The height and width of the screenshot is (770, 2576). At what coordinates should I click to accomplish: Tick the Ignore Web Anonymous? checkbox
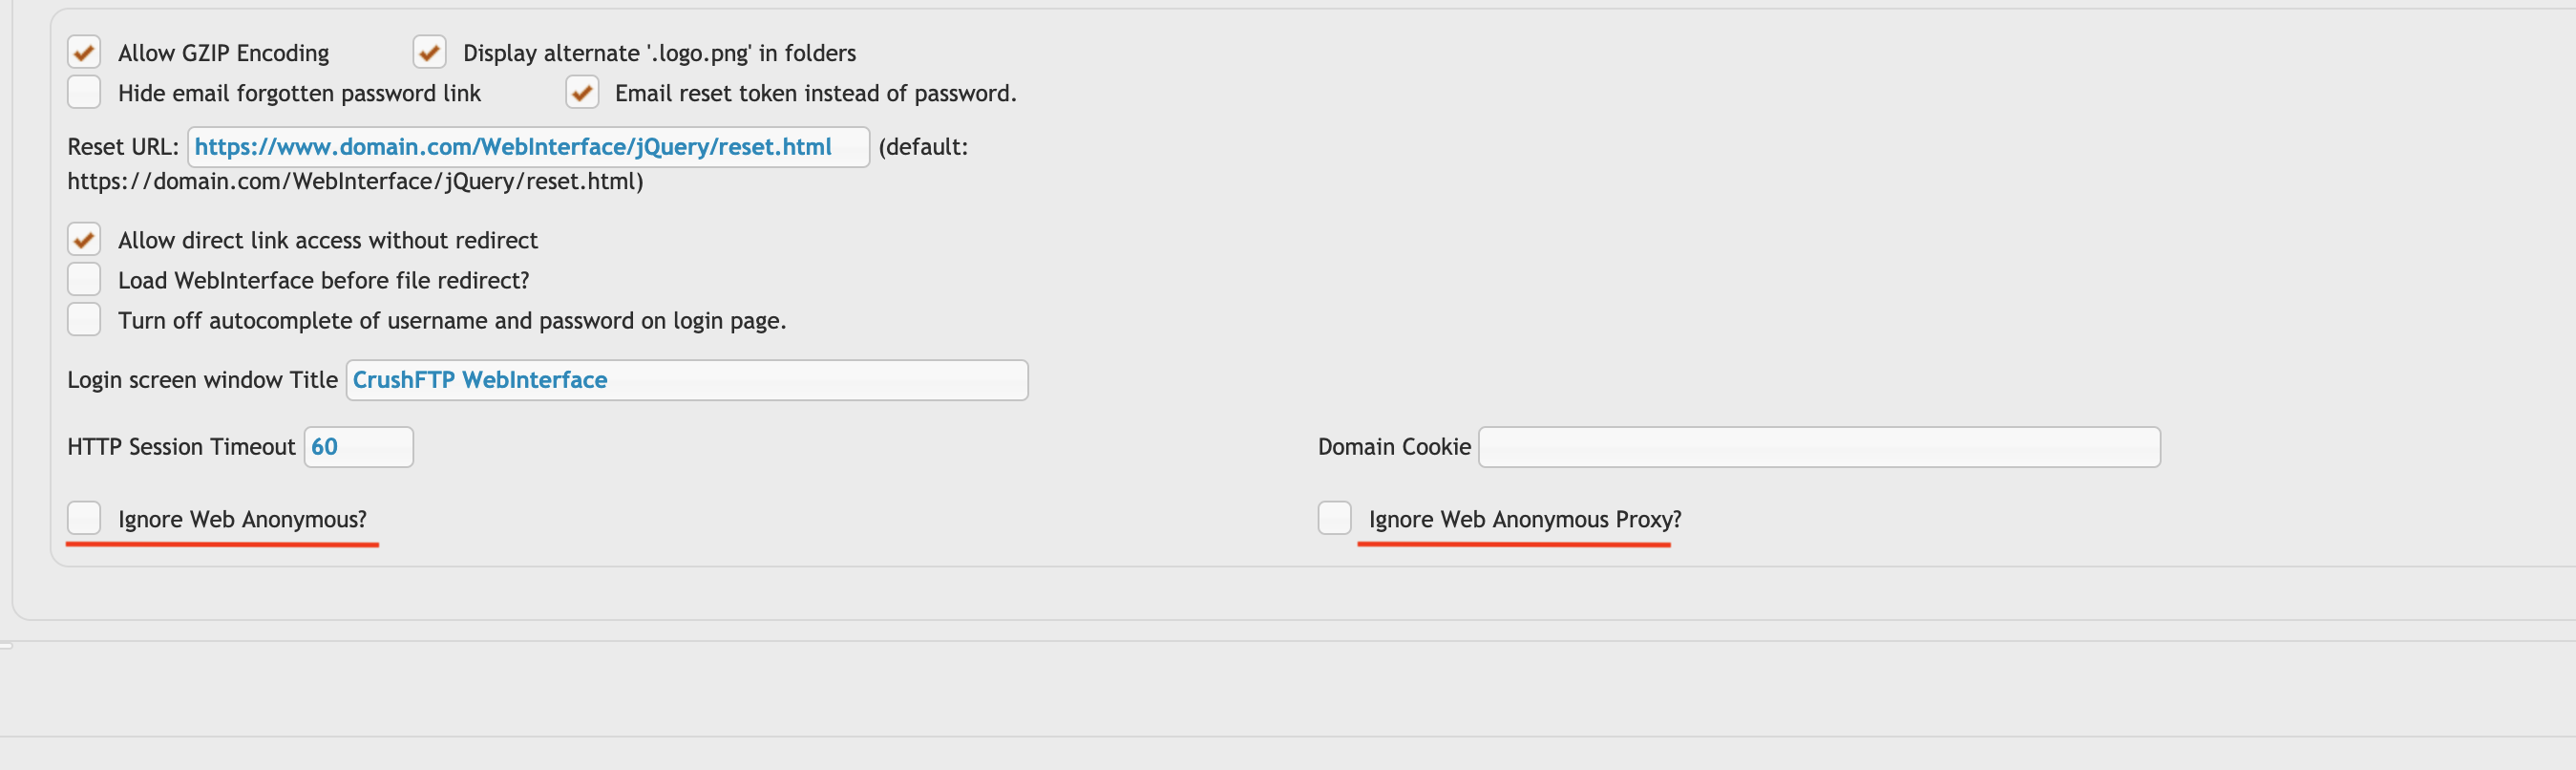(x=84, y=518)
